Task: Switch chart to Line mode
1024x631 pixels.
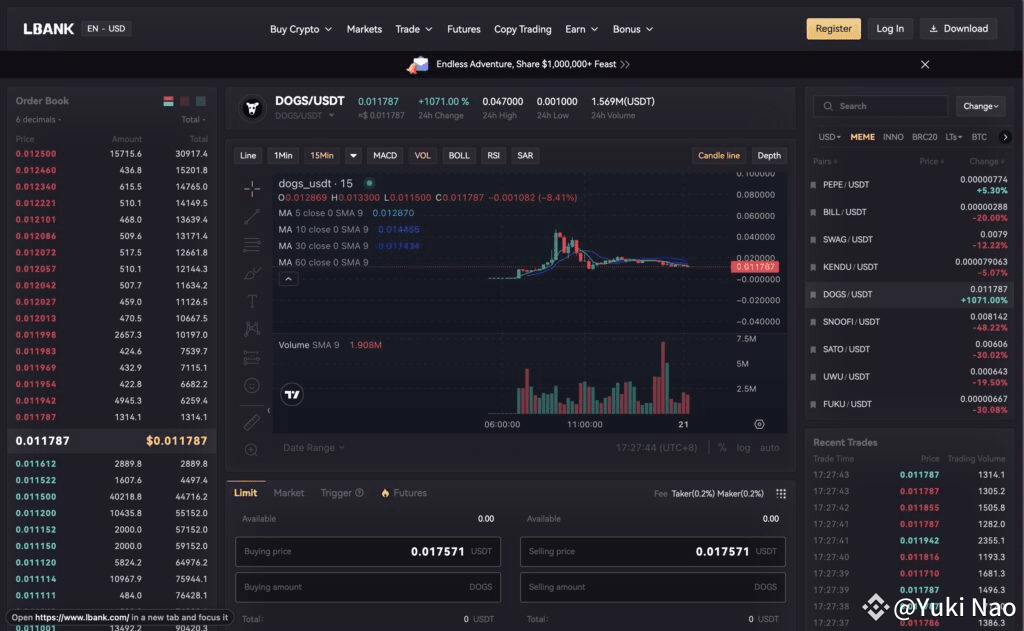Action: (248, 155)
